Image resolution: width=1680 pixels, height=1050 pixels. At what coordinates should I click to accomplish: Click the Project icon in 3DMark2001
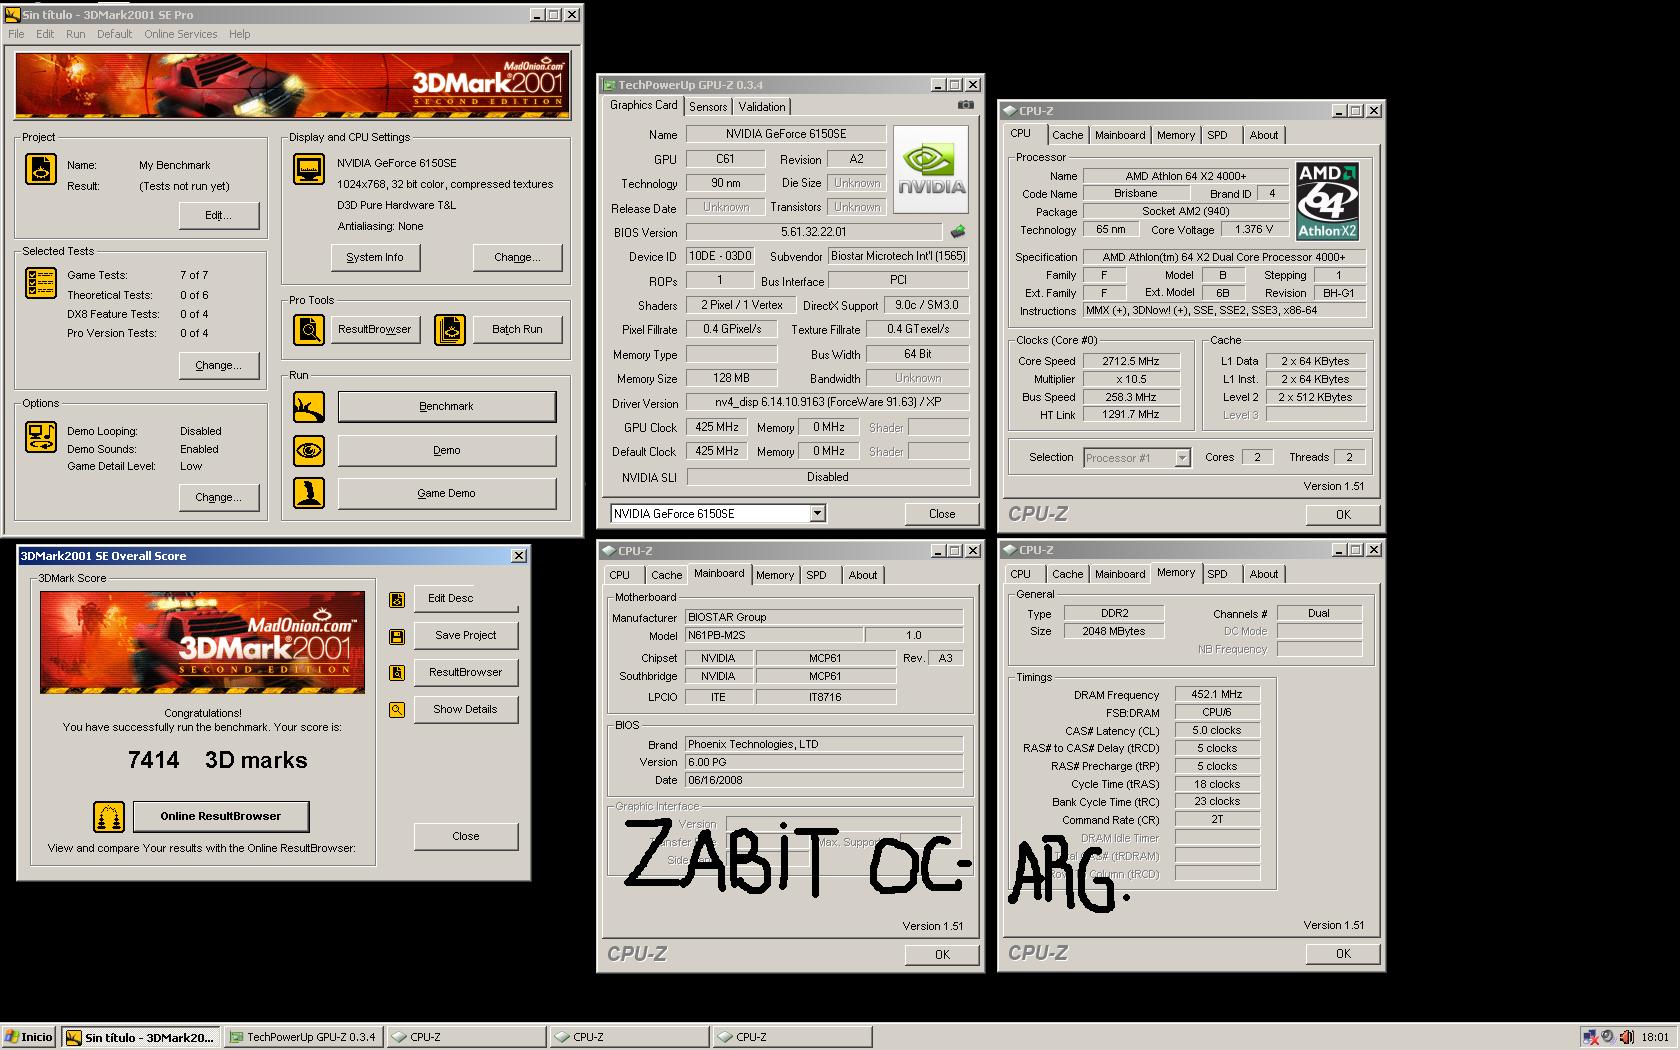click(x=41, y=169)
